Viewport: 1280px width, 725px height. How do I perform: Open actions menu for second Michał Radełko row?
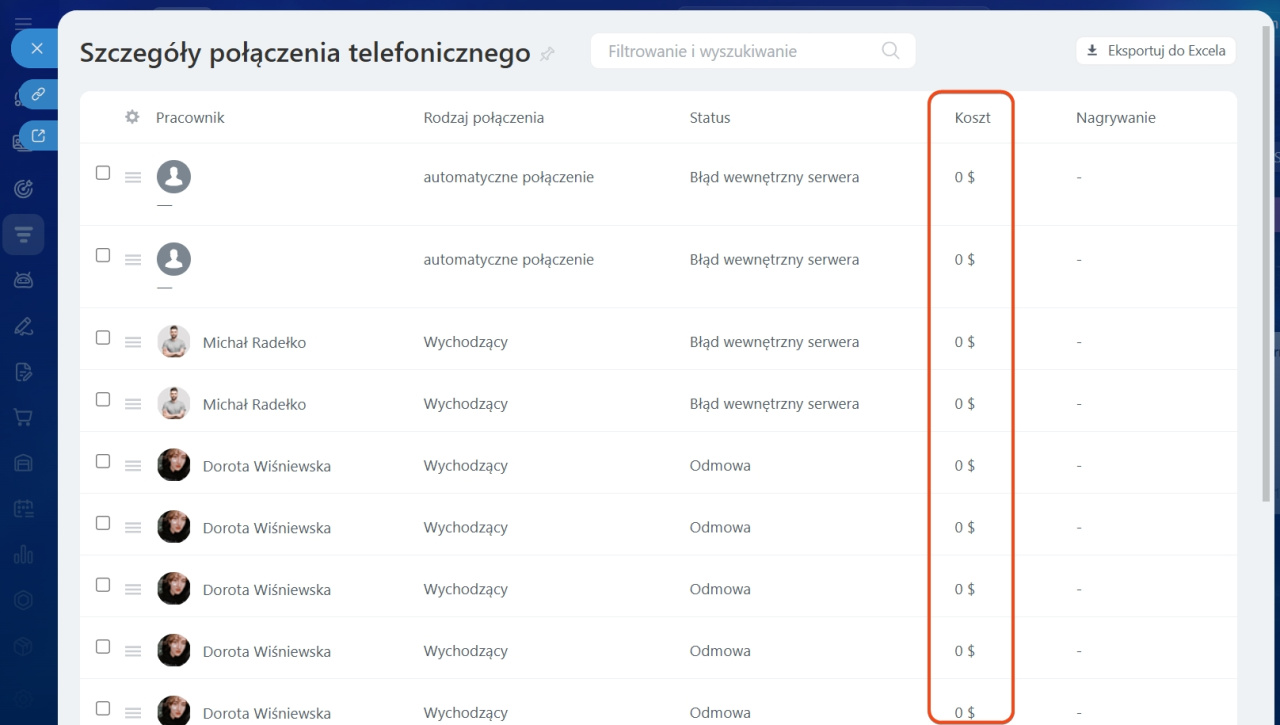tap(133, 404)
